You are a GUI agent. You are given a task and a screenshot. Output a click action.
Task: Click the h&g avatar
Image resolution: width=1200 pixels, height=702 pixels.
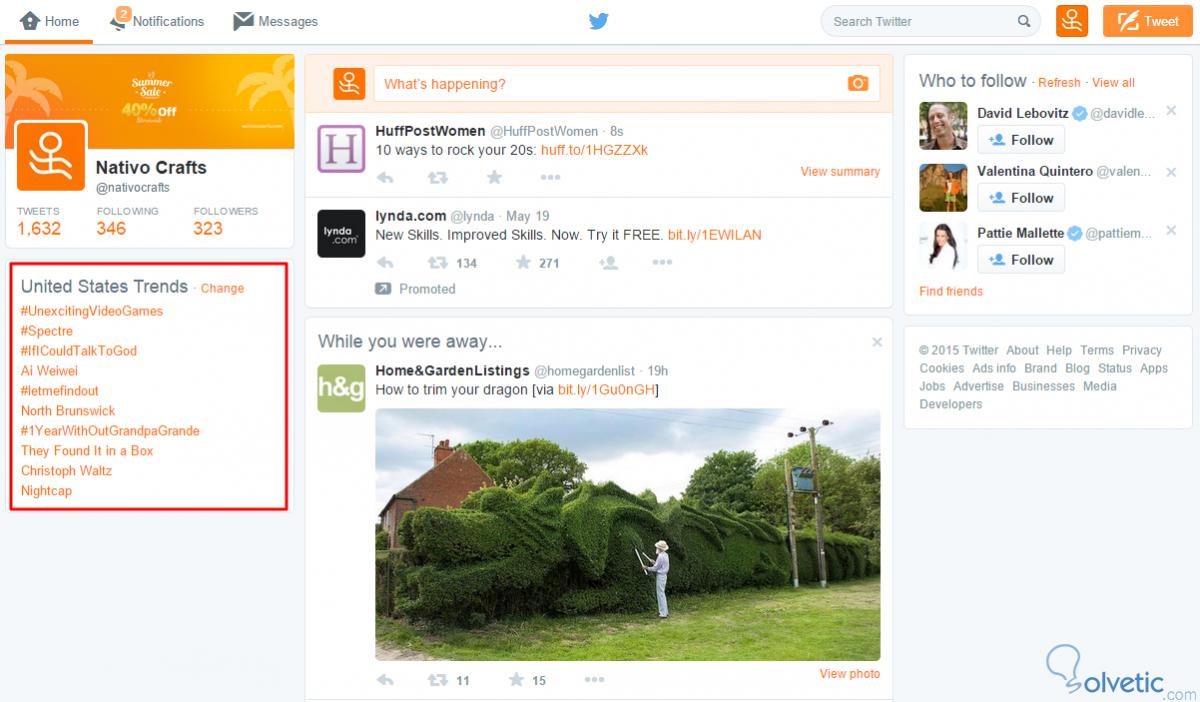click(341, 389)
